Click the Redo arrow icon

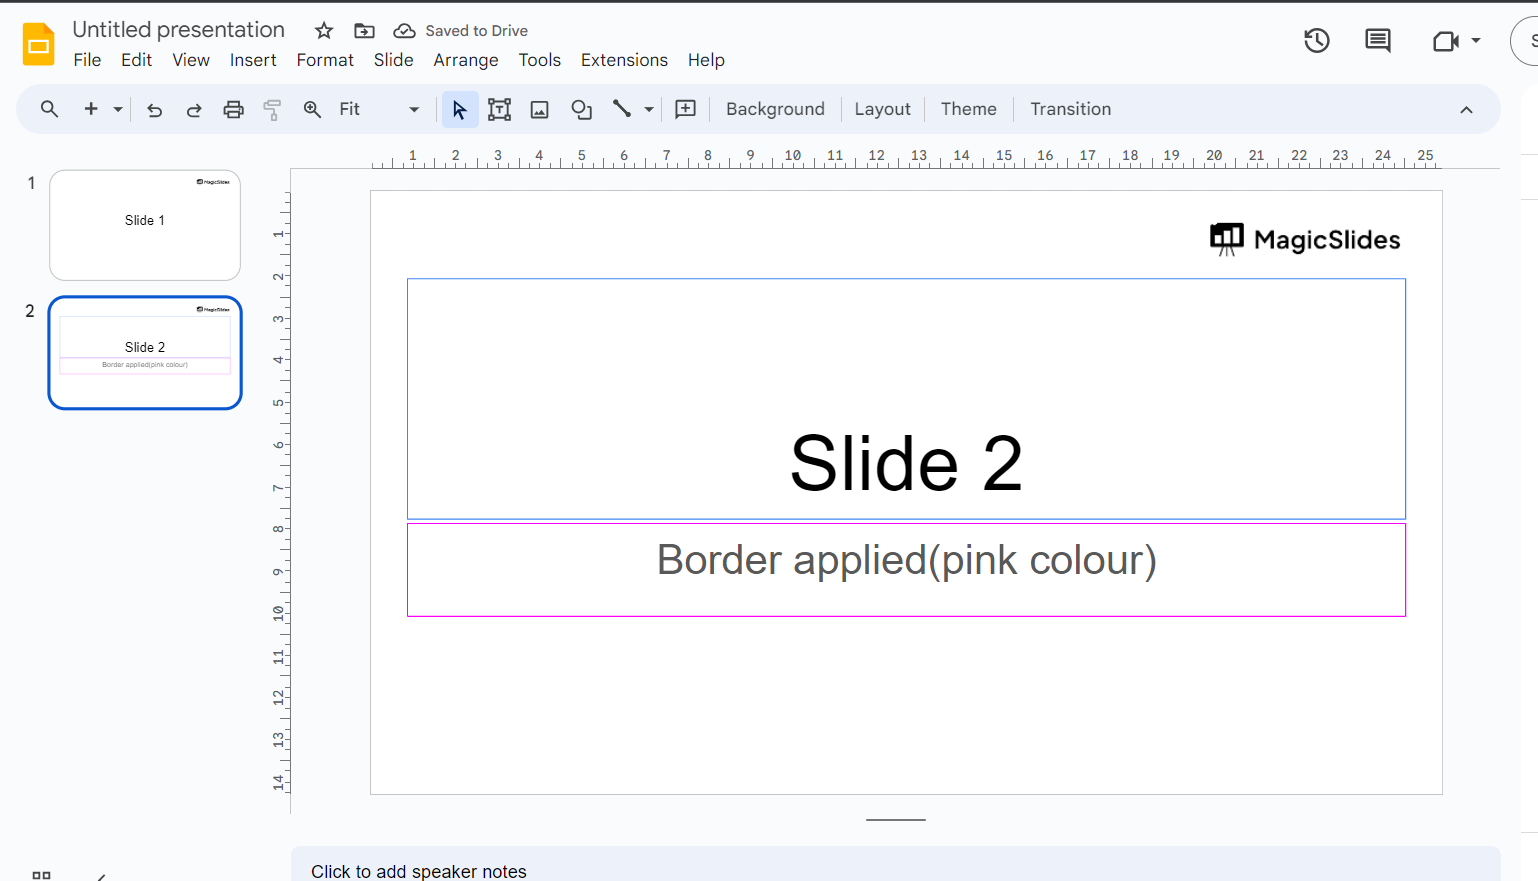[x=194, y=110]
